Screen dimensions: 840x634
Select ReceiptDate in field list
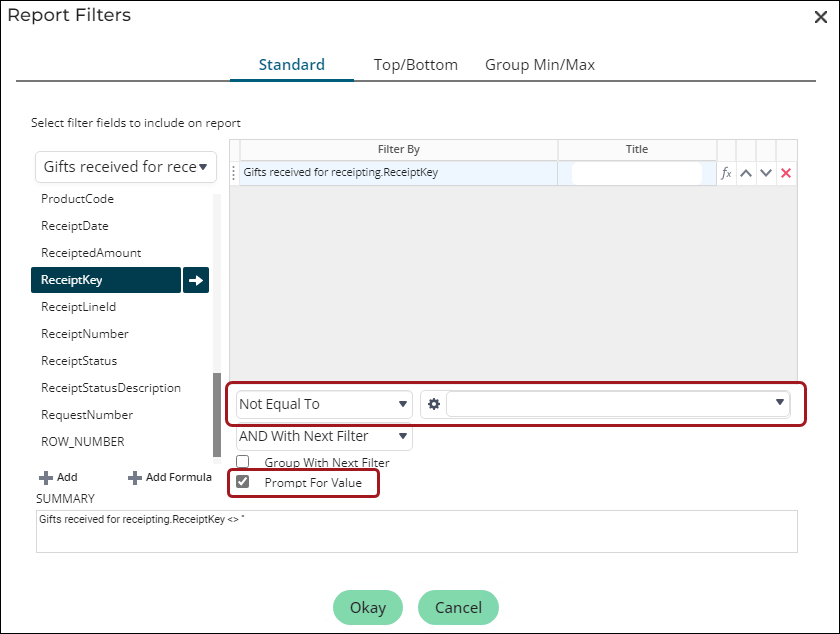coord(74,226)
